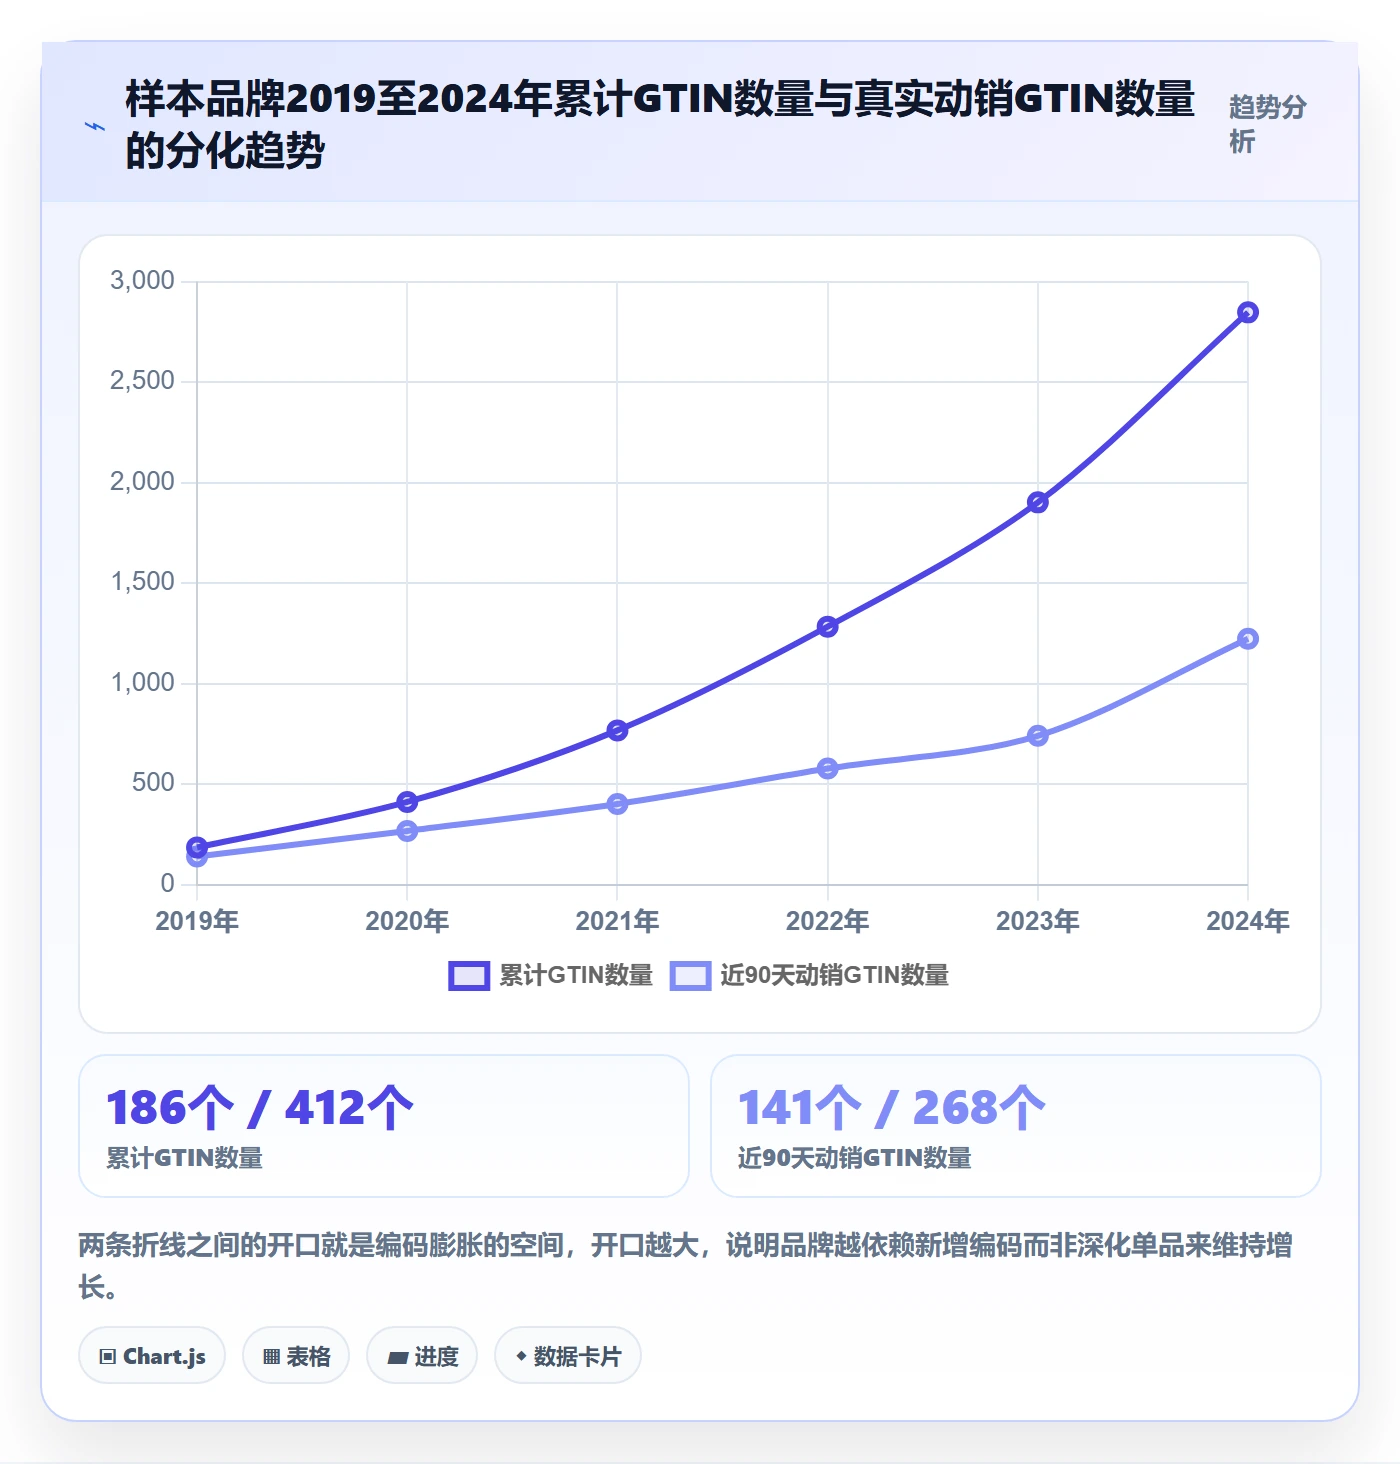Select the 进度 tag chip
Screen dimensions: 1400x1464
click(422, 1356)
